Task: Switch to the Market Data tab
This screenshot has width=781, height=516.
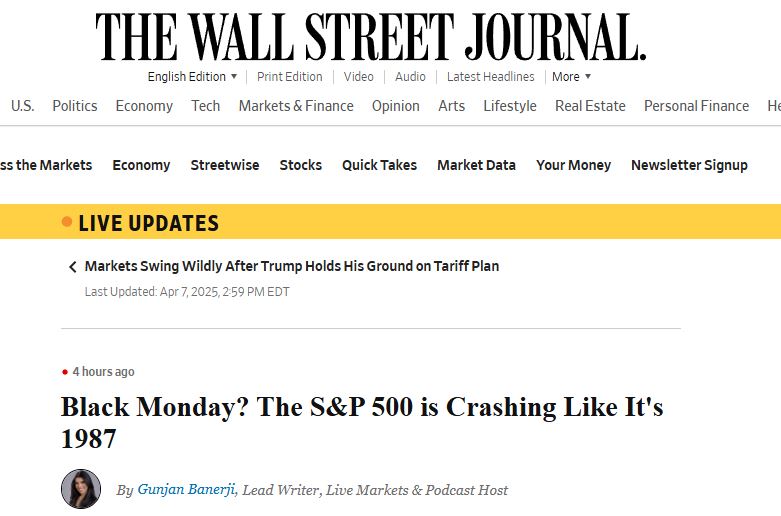Action: click(476, 165)
